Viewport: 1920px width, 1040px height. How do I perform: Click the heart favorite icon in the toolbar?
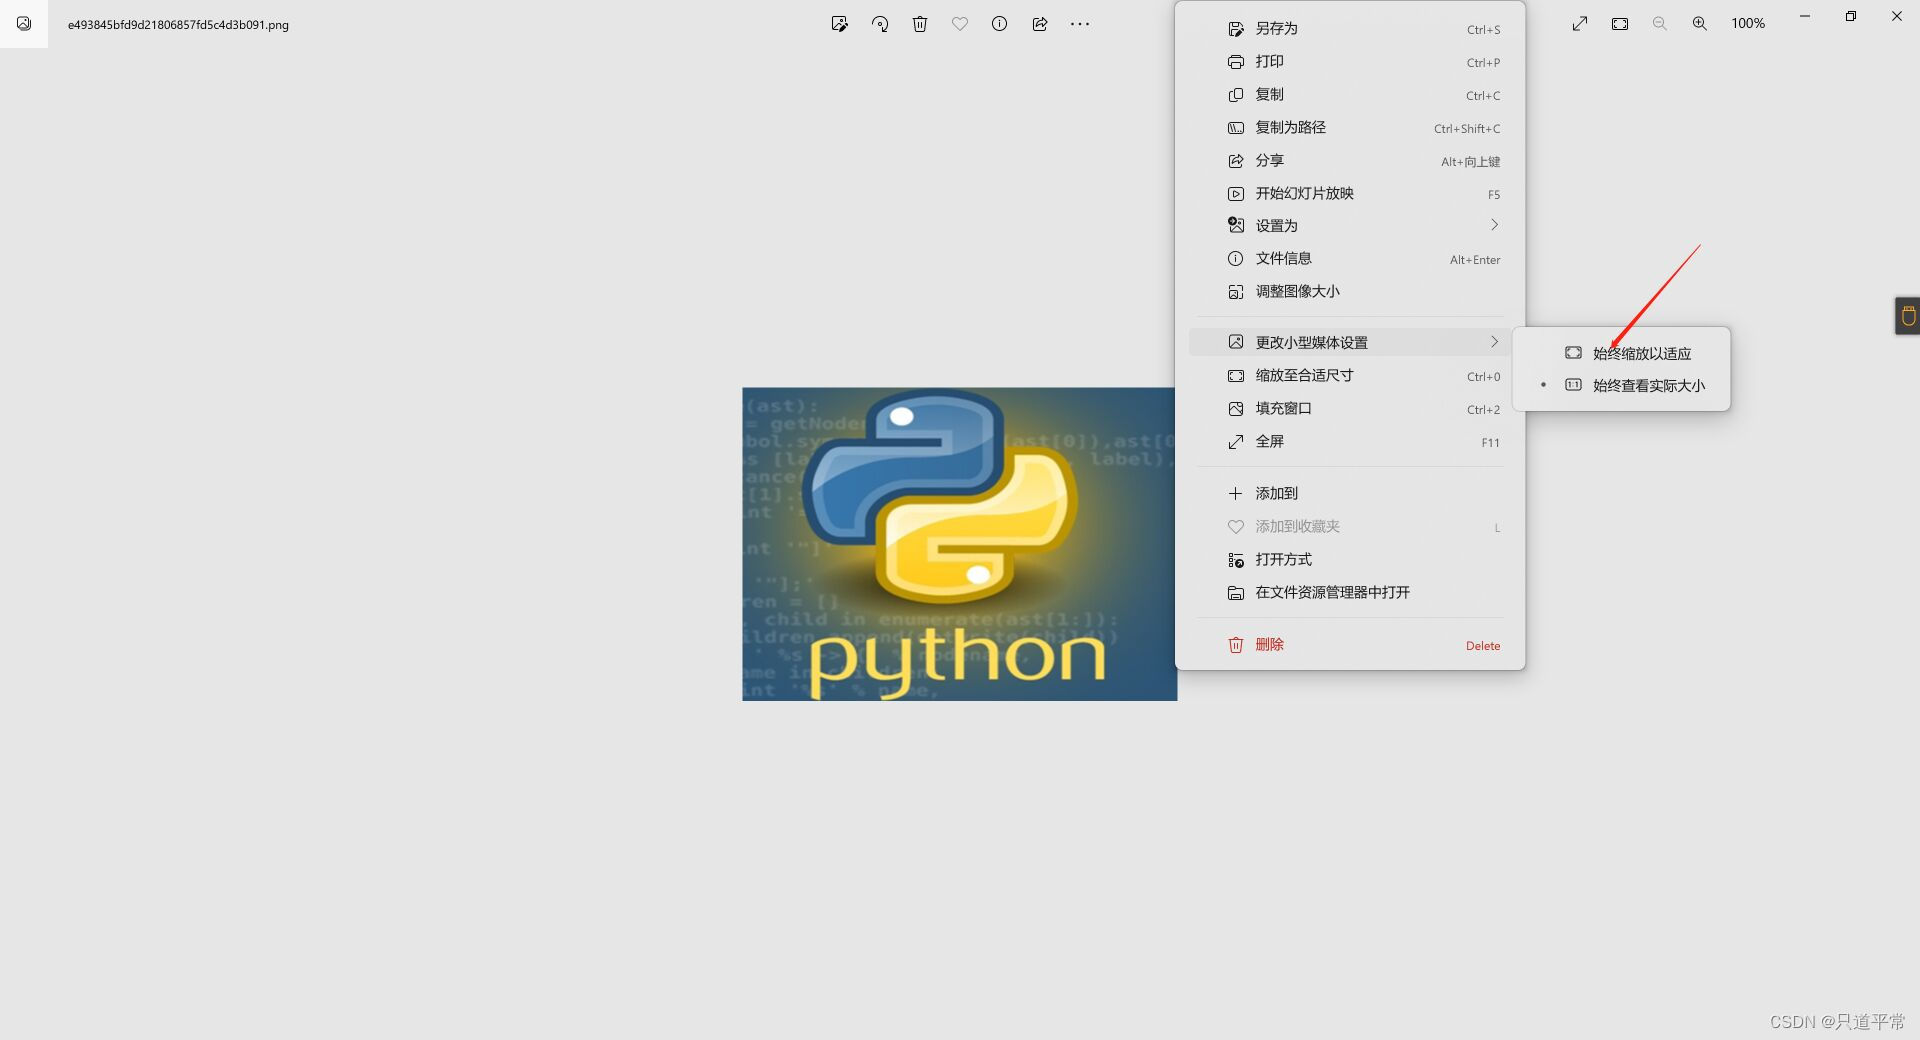tap(960, 24)
